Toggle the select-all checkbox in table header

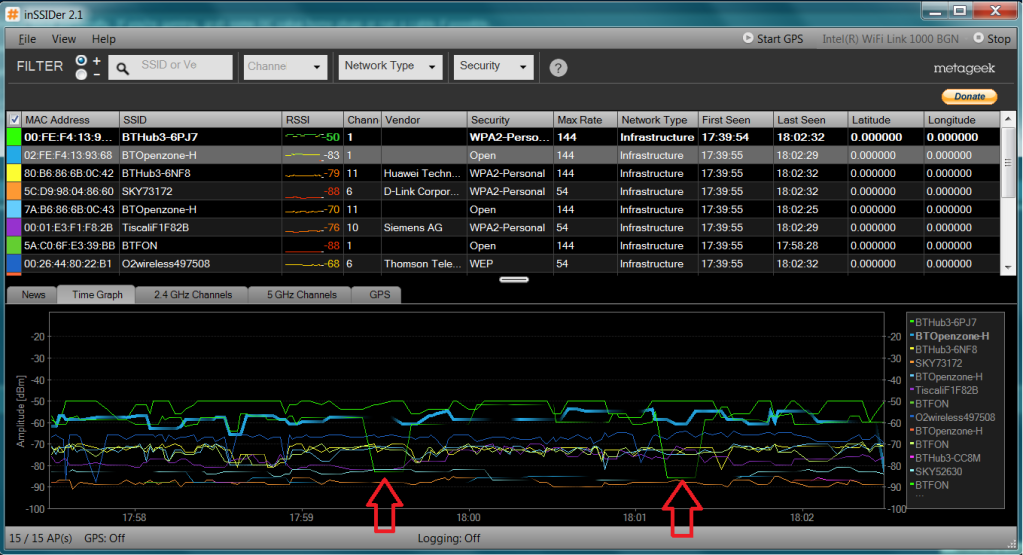(x=14, y=120)
